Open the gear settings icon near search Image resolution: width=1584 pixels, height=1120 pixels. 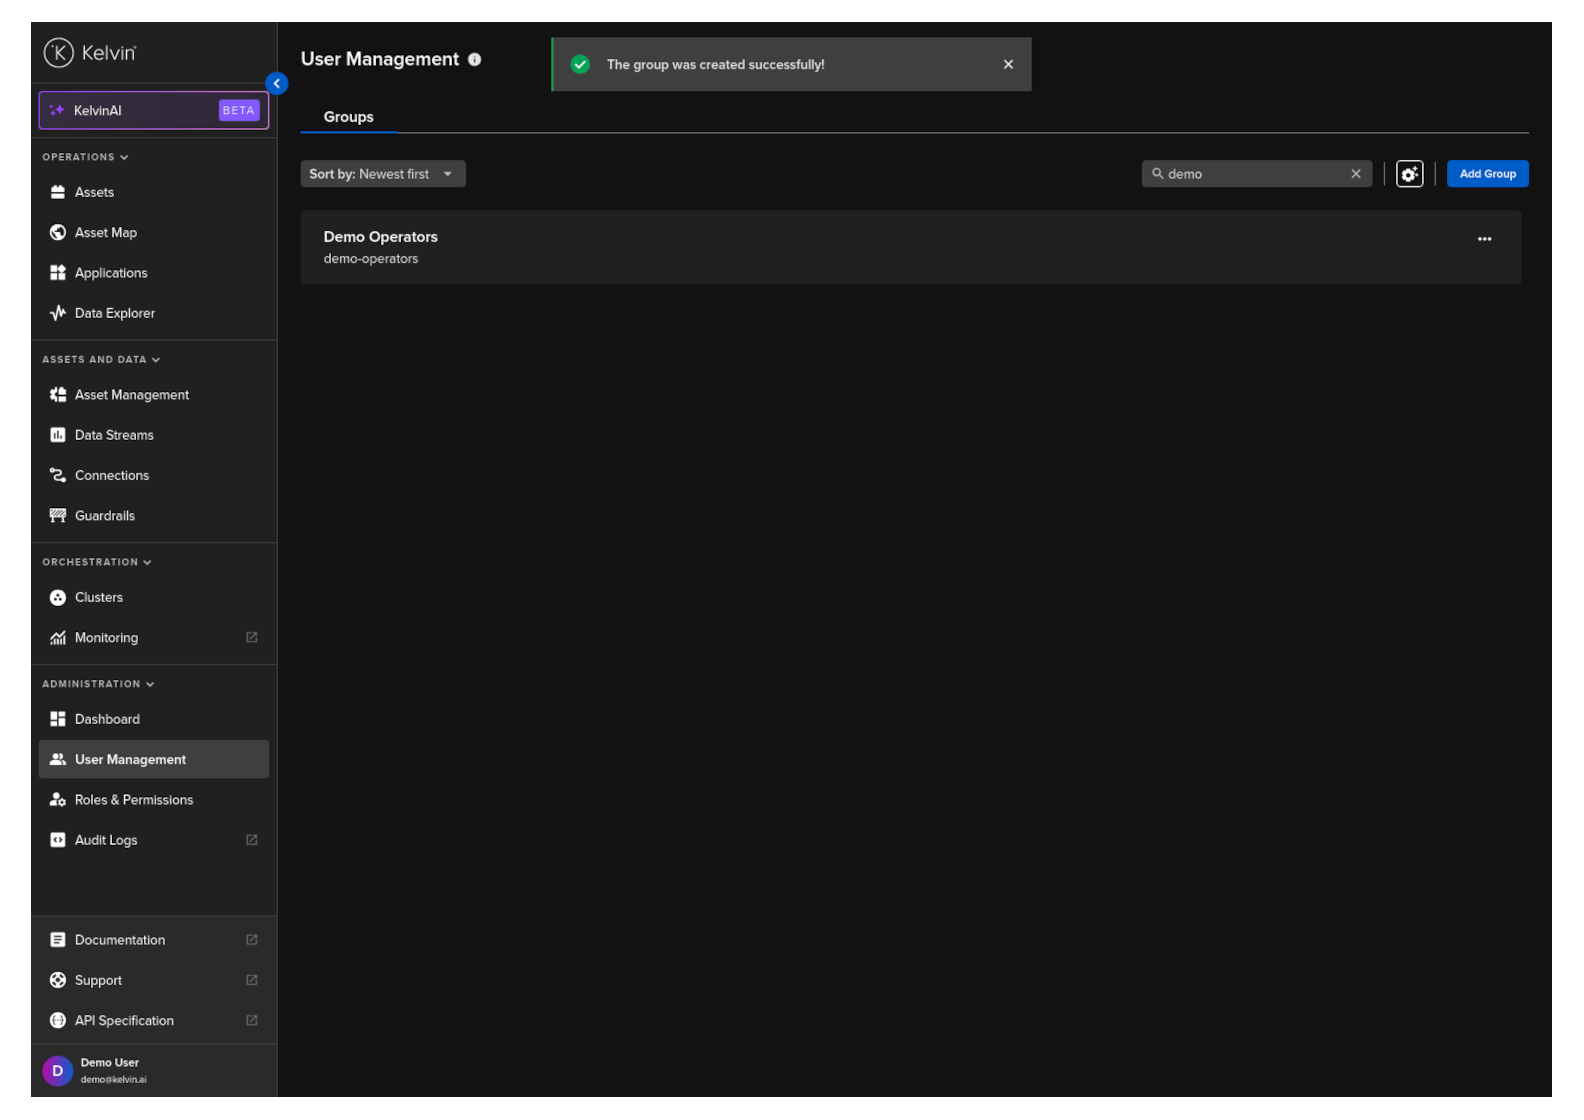point(1409,174)
